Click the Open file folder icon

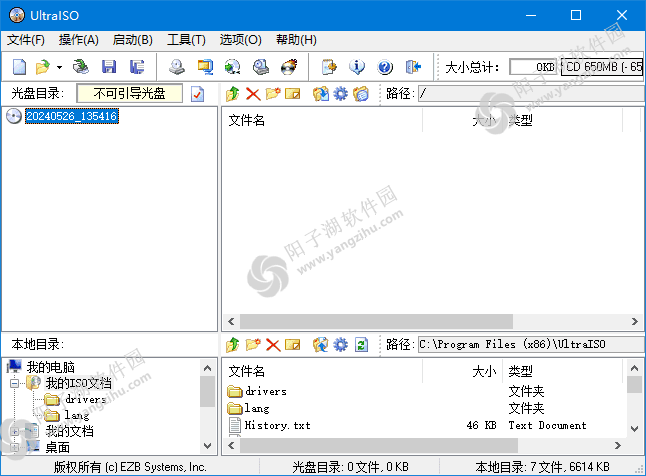point(42,67)
